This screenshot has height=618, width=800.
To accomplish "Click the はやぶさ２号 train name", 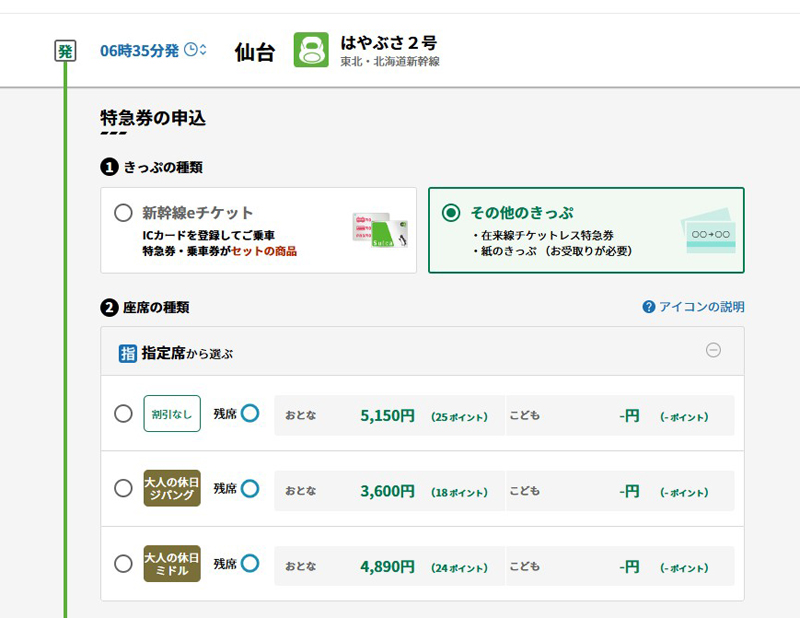I will [x=388, y=44].
